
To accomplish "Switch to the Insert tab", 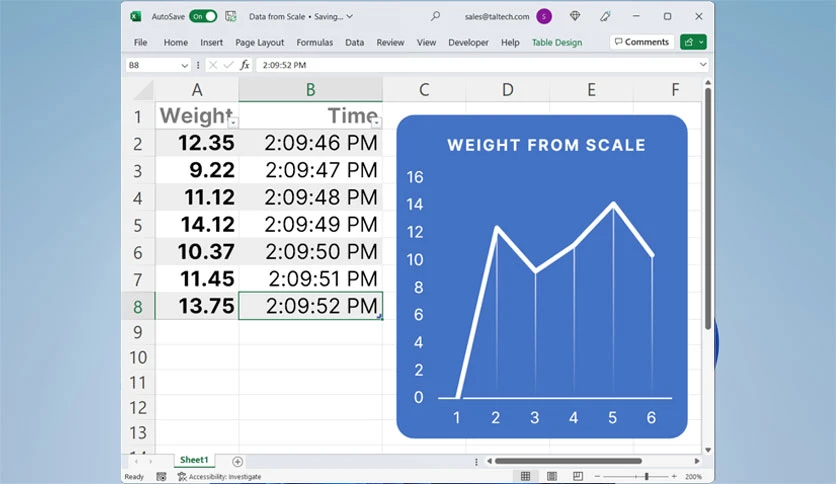I will tap(212, 42).
